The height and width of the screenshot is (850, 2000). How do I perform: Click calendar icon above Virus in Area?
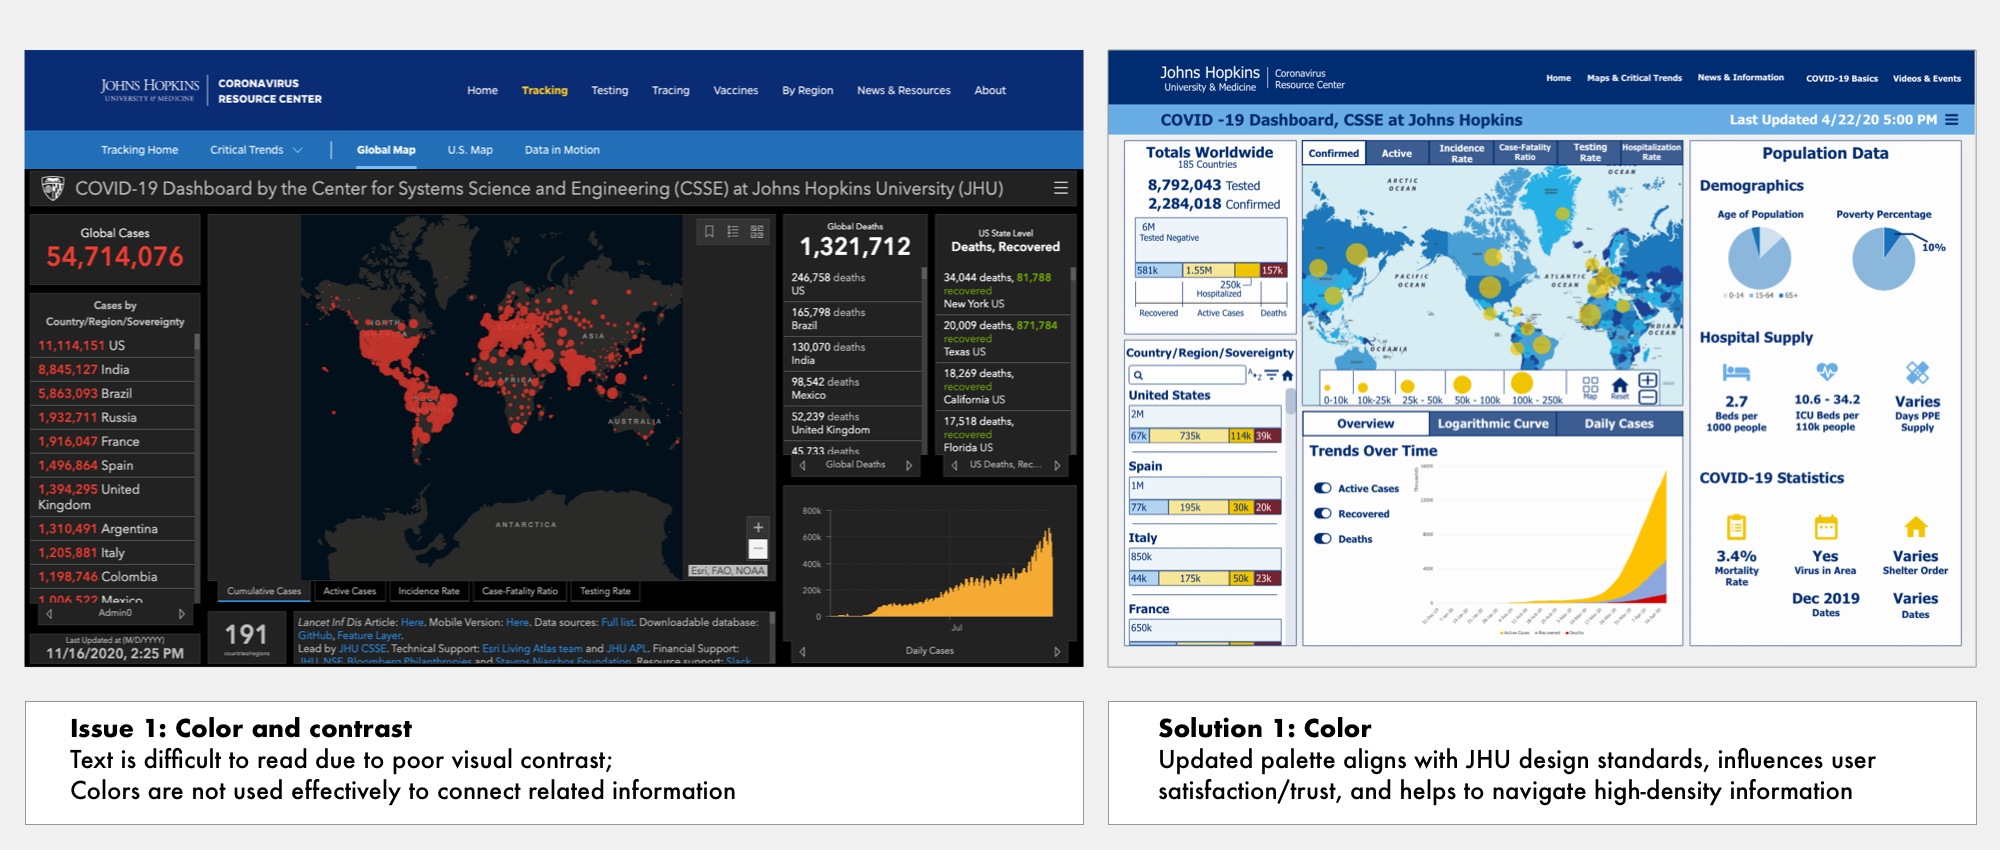tap(1826, 527)
